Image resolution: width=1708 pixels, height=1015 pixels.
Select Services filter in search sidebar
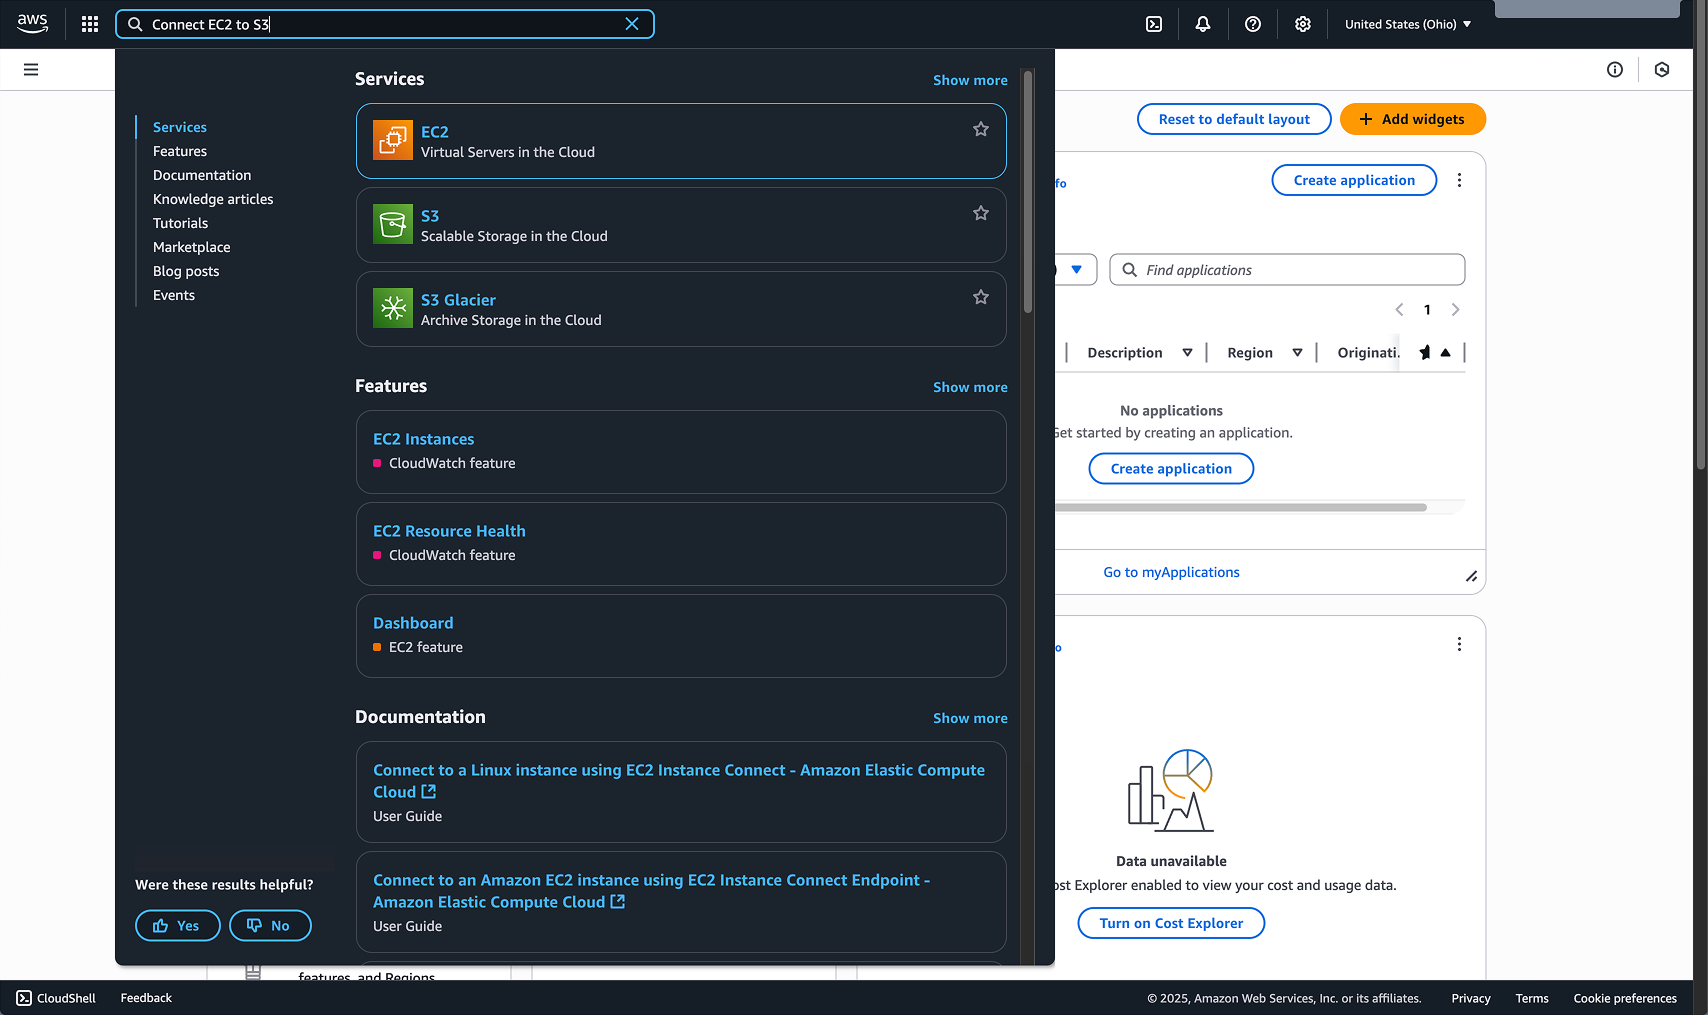tap(180, 127)
